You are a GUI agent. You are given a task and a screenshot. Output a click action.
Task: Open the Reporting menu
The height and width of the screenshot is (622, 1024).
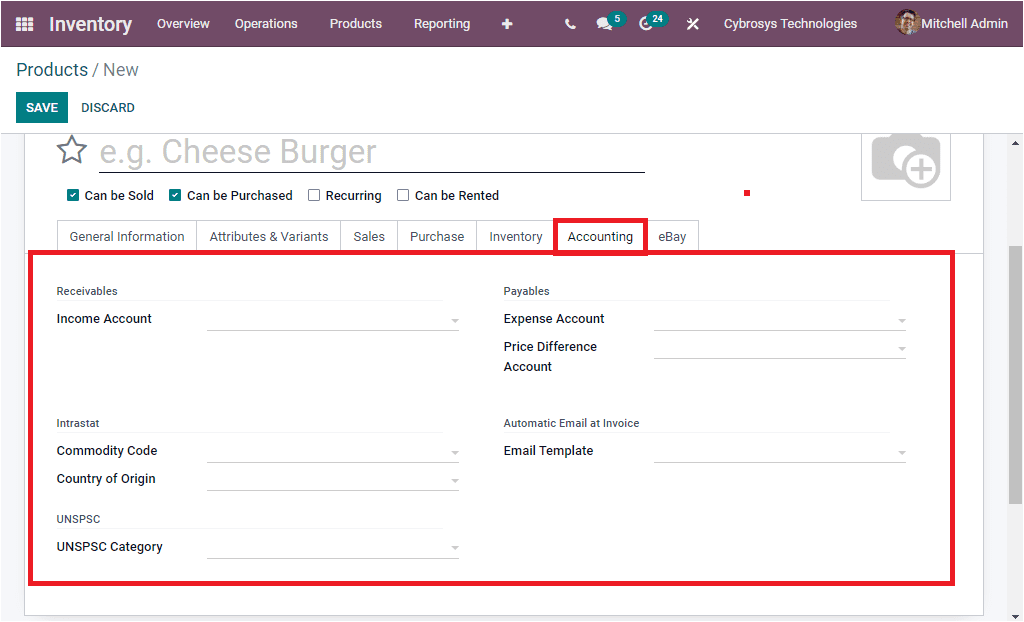tap(441, 23)
